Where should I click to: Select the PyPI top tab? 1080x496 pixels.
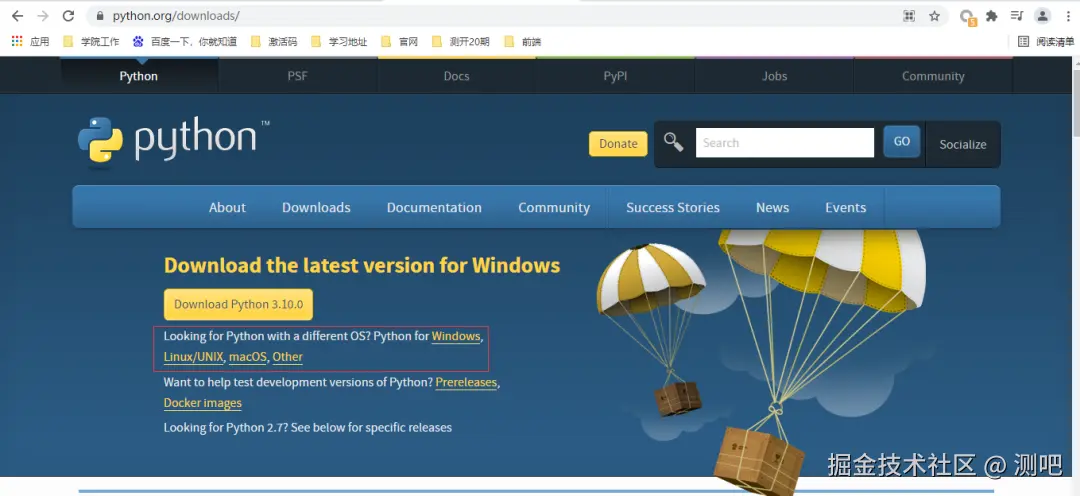[615, 76]
